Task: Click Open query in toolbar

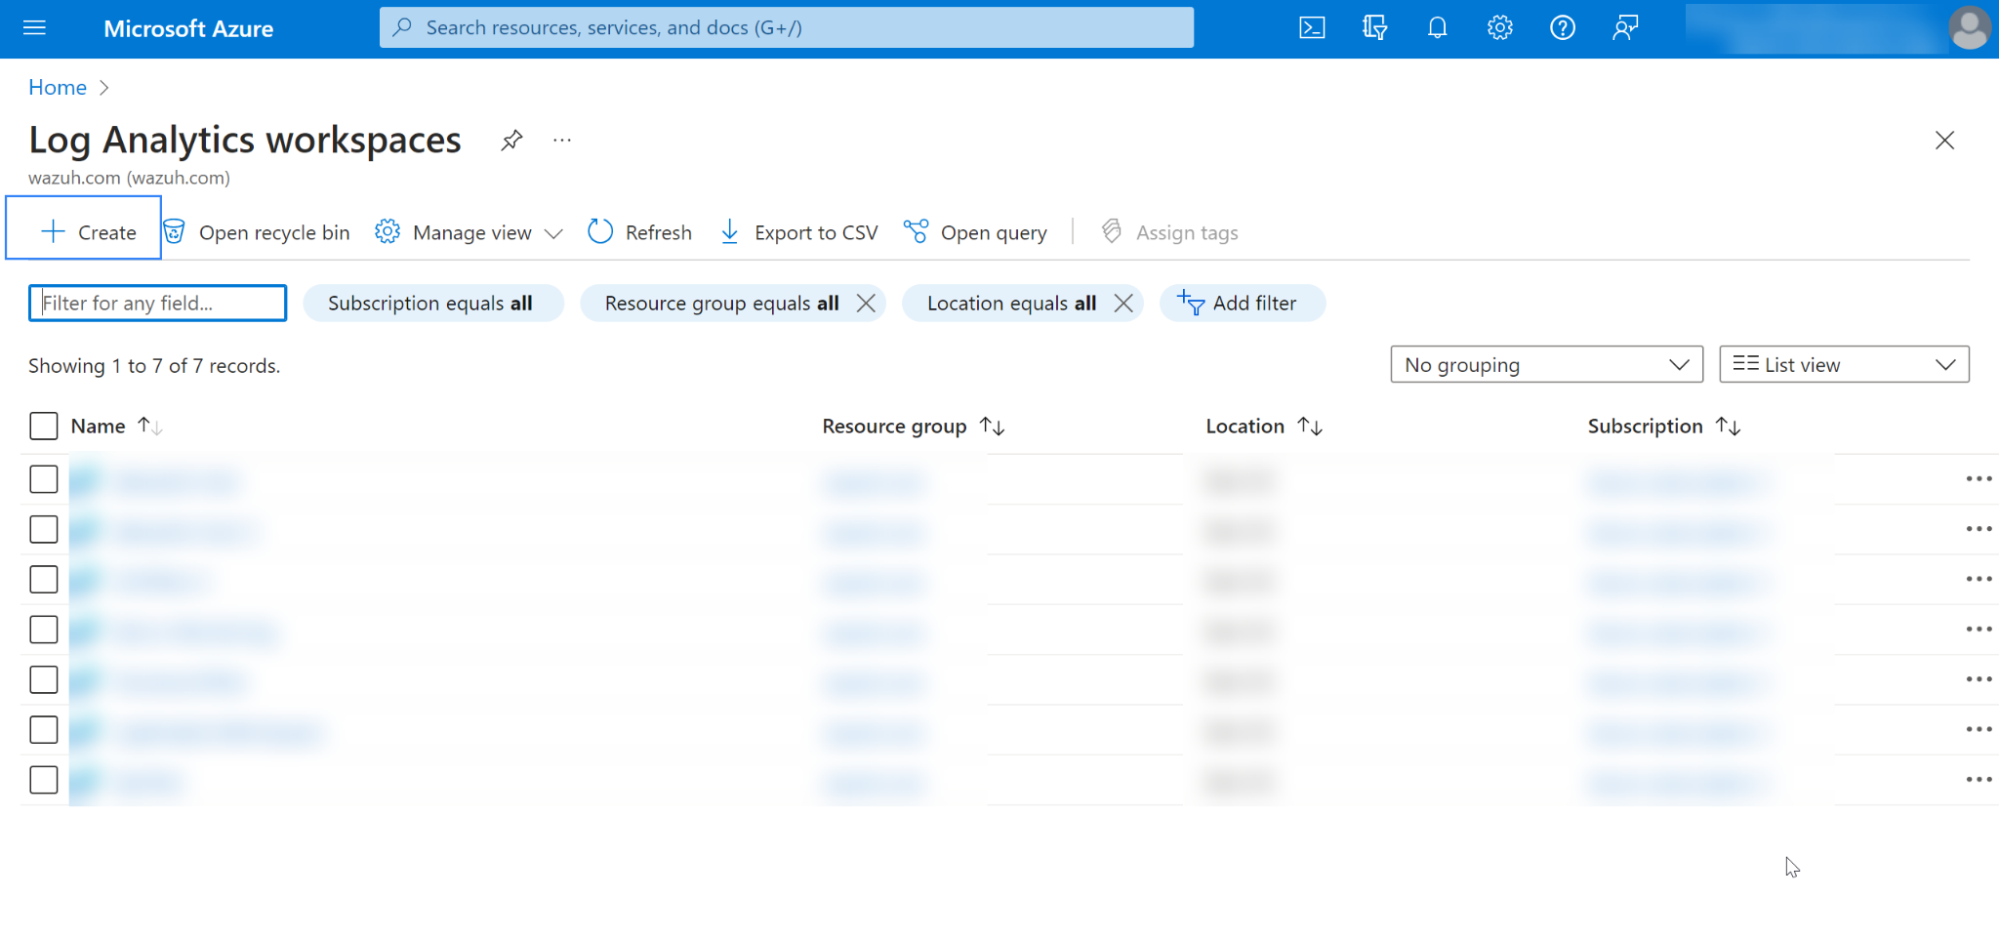Action: (x=975, y=233)
